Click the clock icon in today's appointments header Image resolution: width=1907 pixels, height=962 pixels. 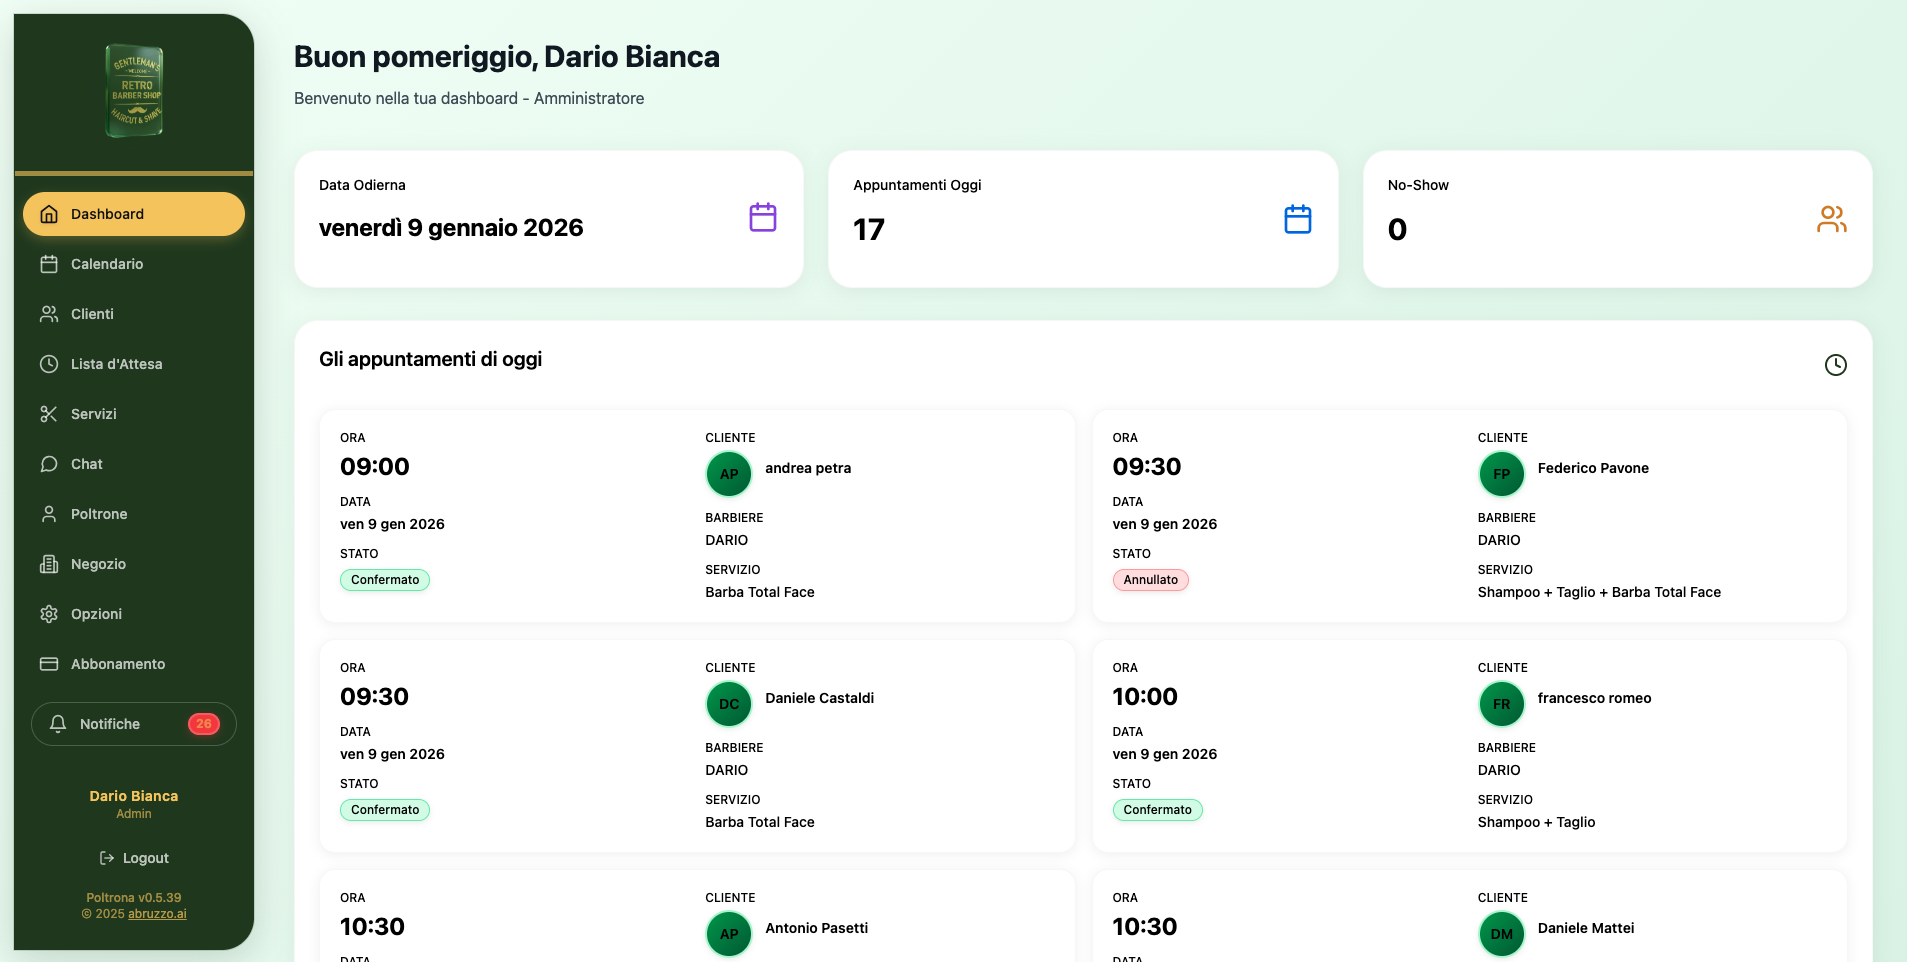point(1835,365)
